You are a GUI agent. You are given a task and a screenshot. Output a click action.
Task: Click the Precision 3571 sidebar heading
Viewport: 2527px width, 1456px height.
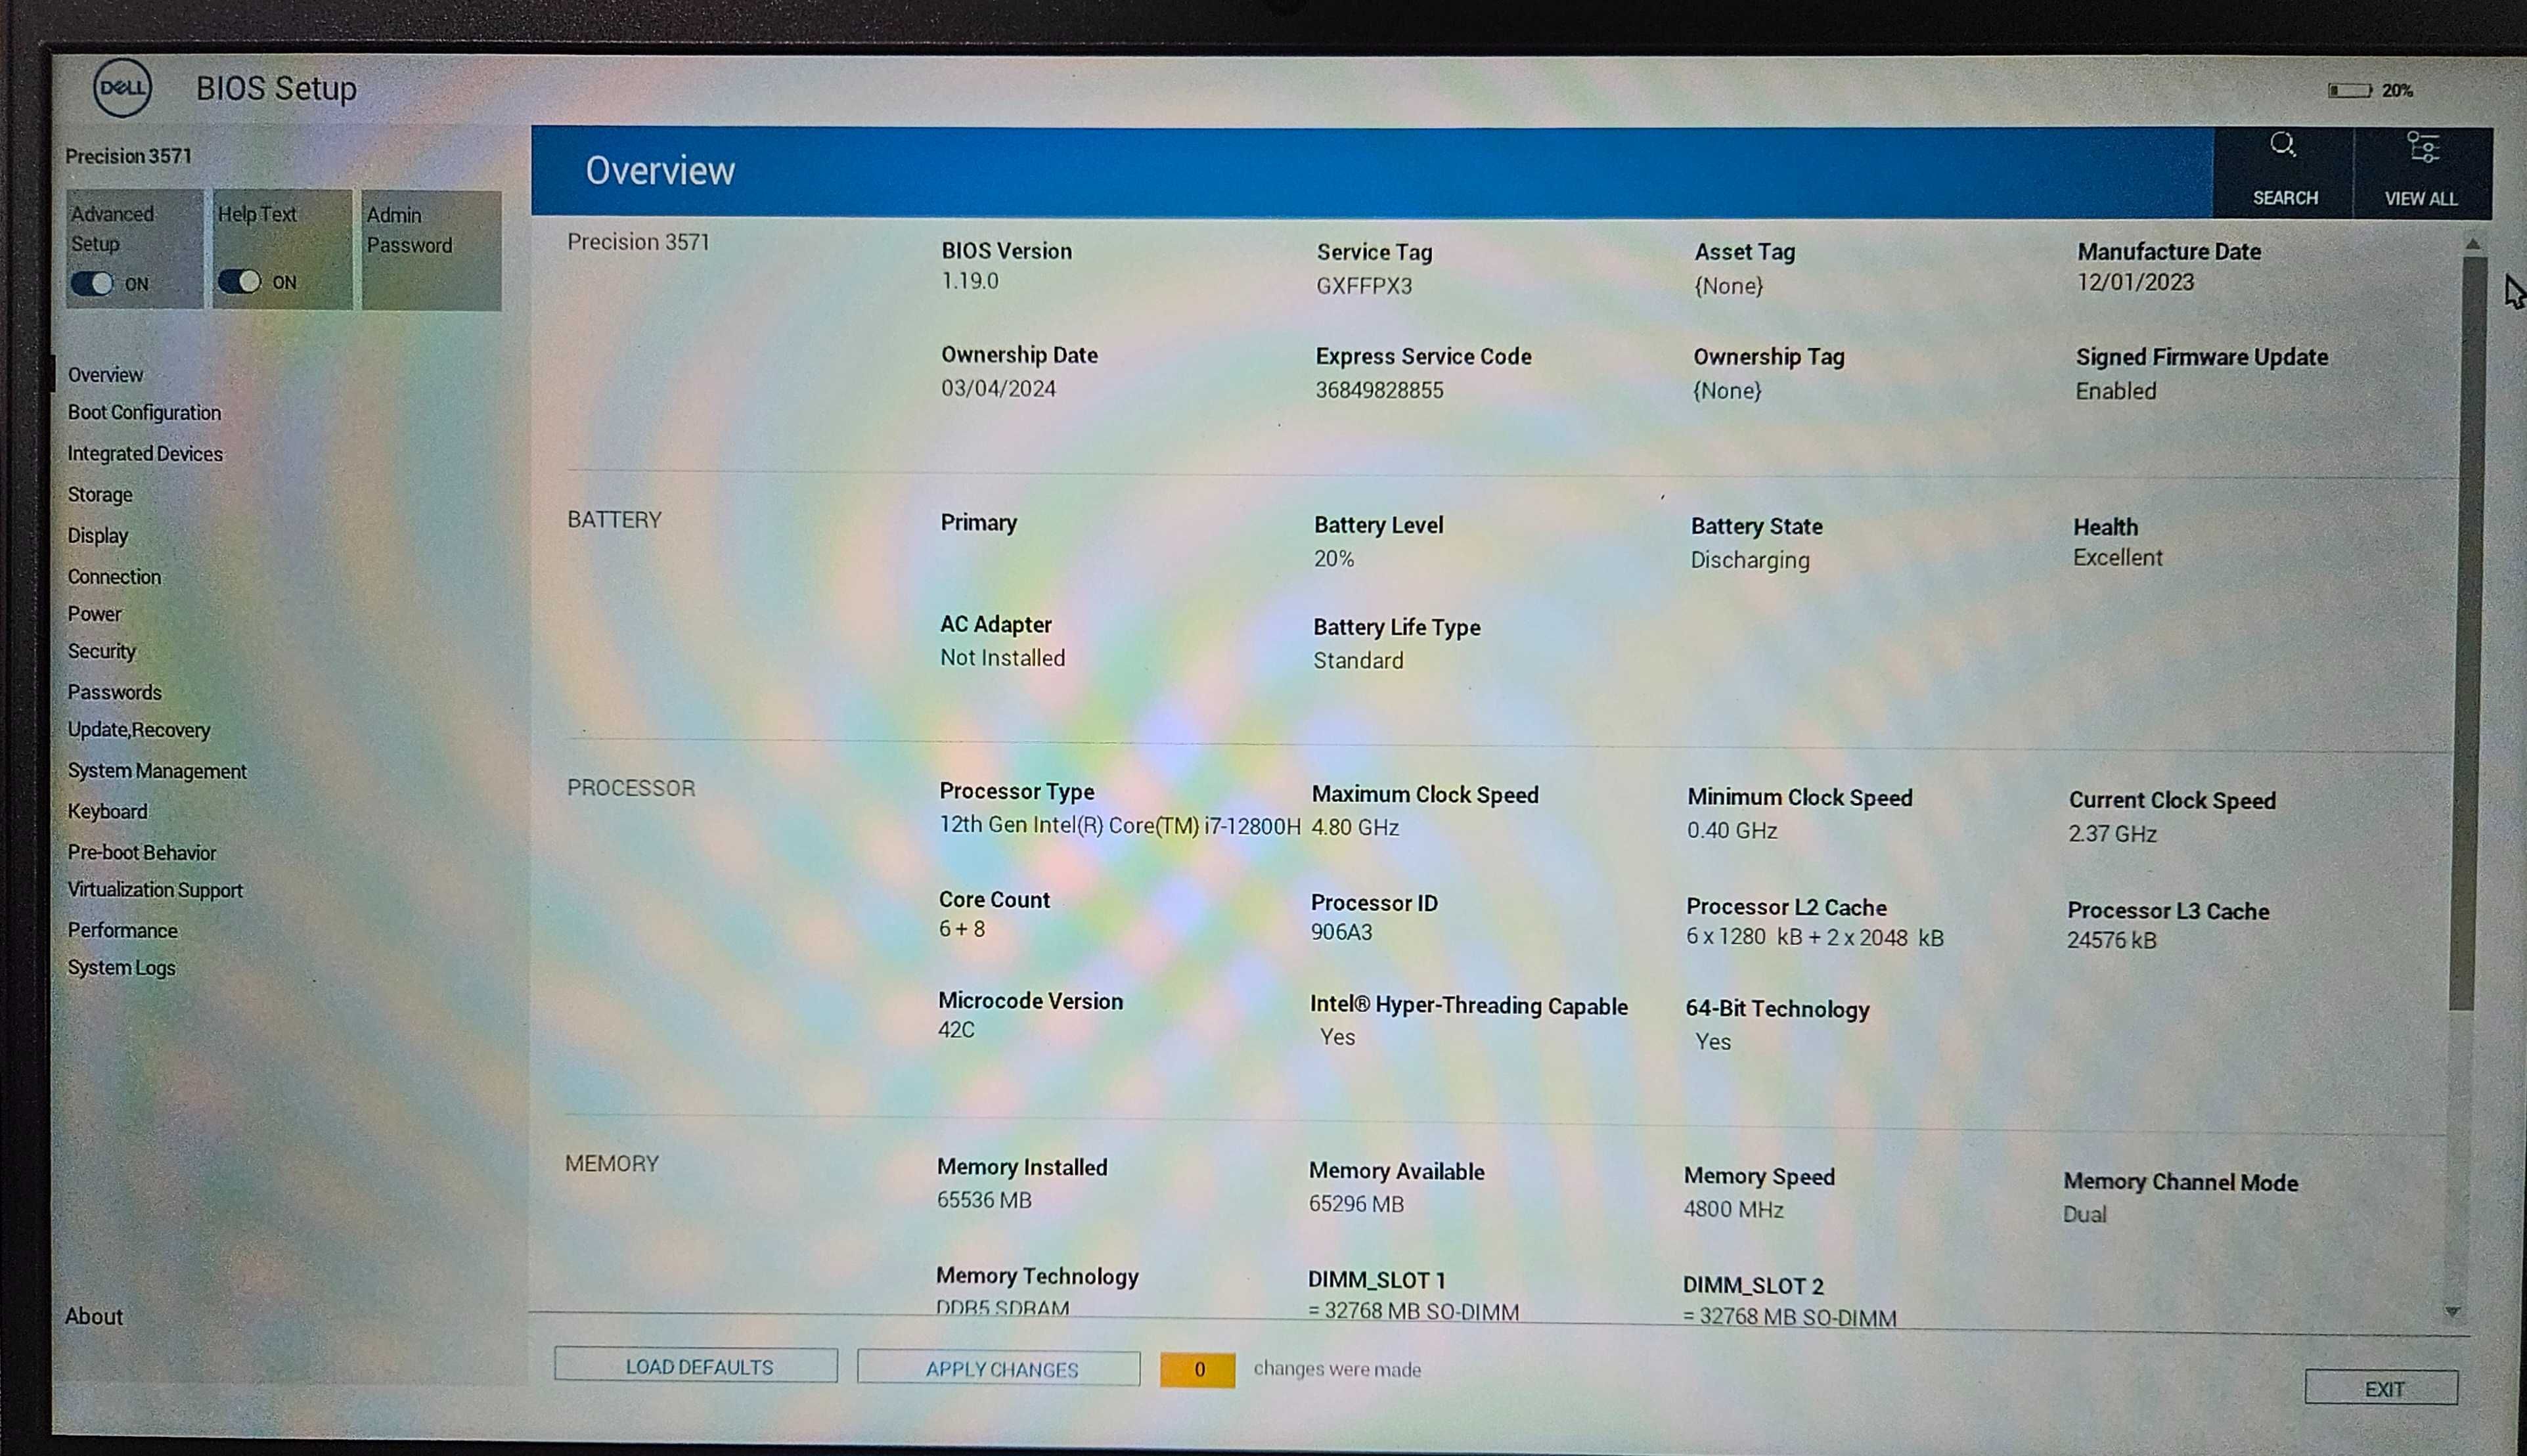coord(128,156)
